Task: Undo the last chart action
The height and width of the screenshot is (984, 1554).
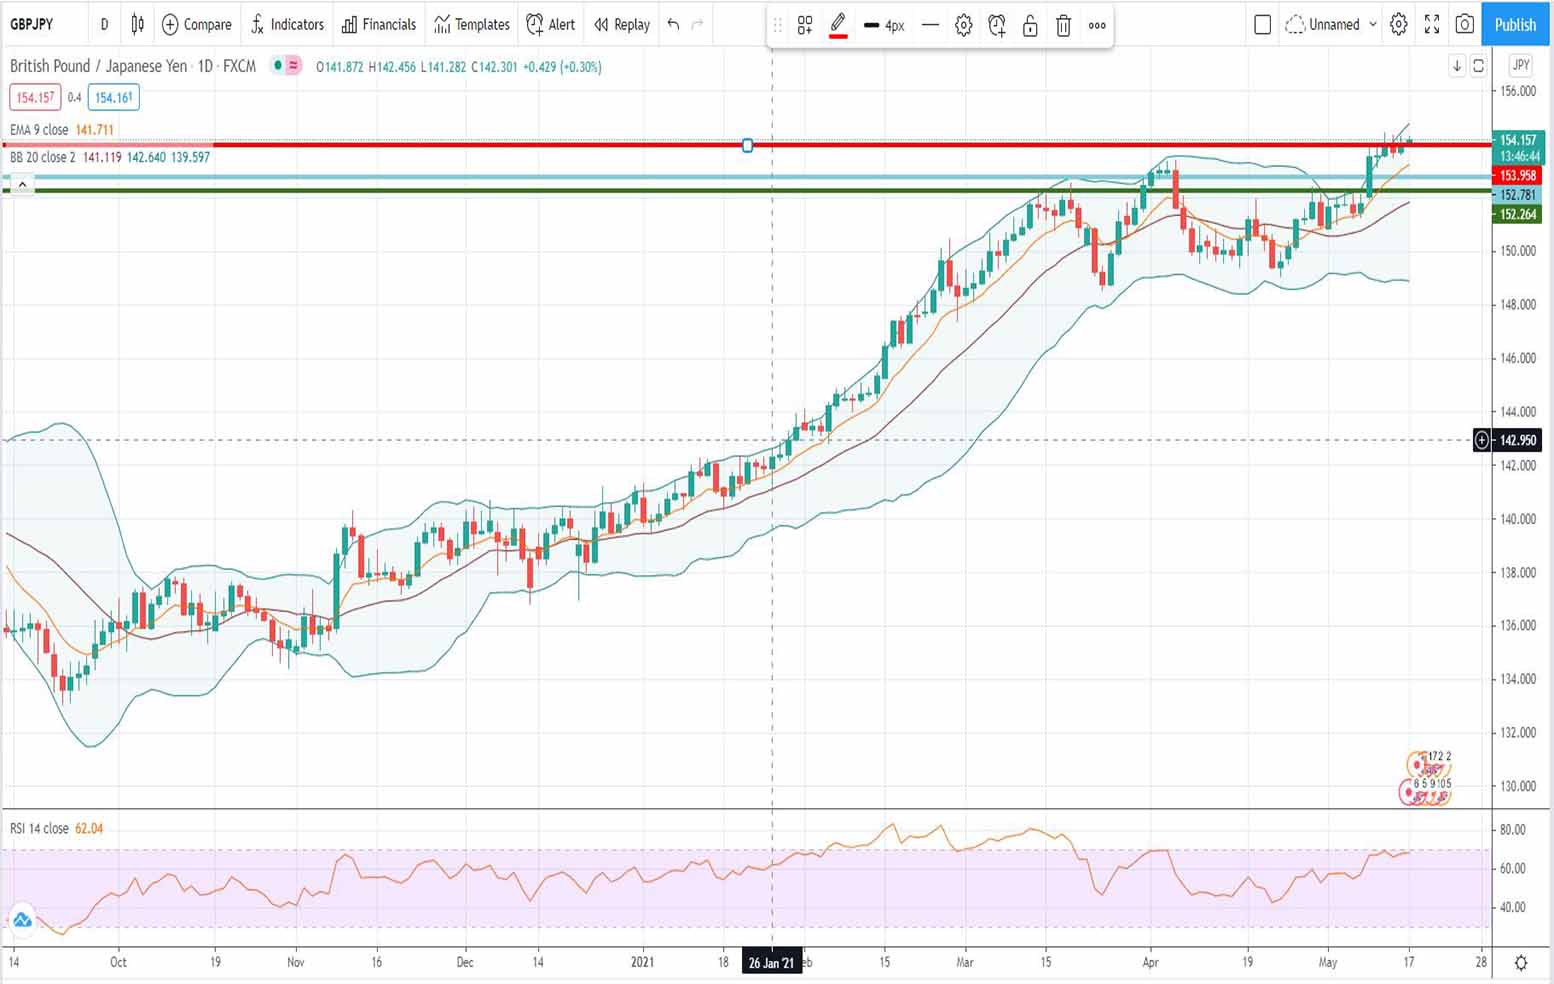Action: tap(673, 24)
